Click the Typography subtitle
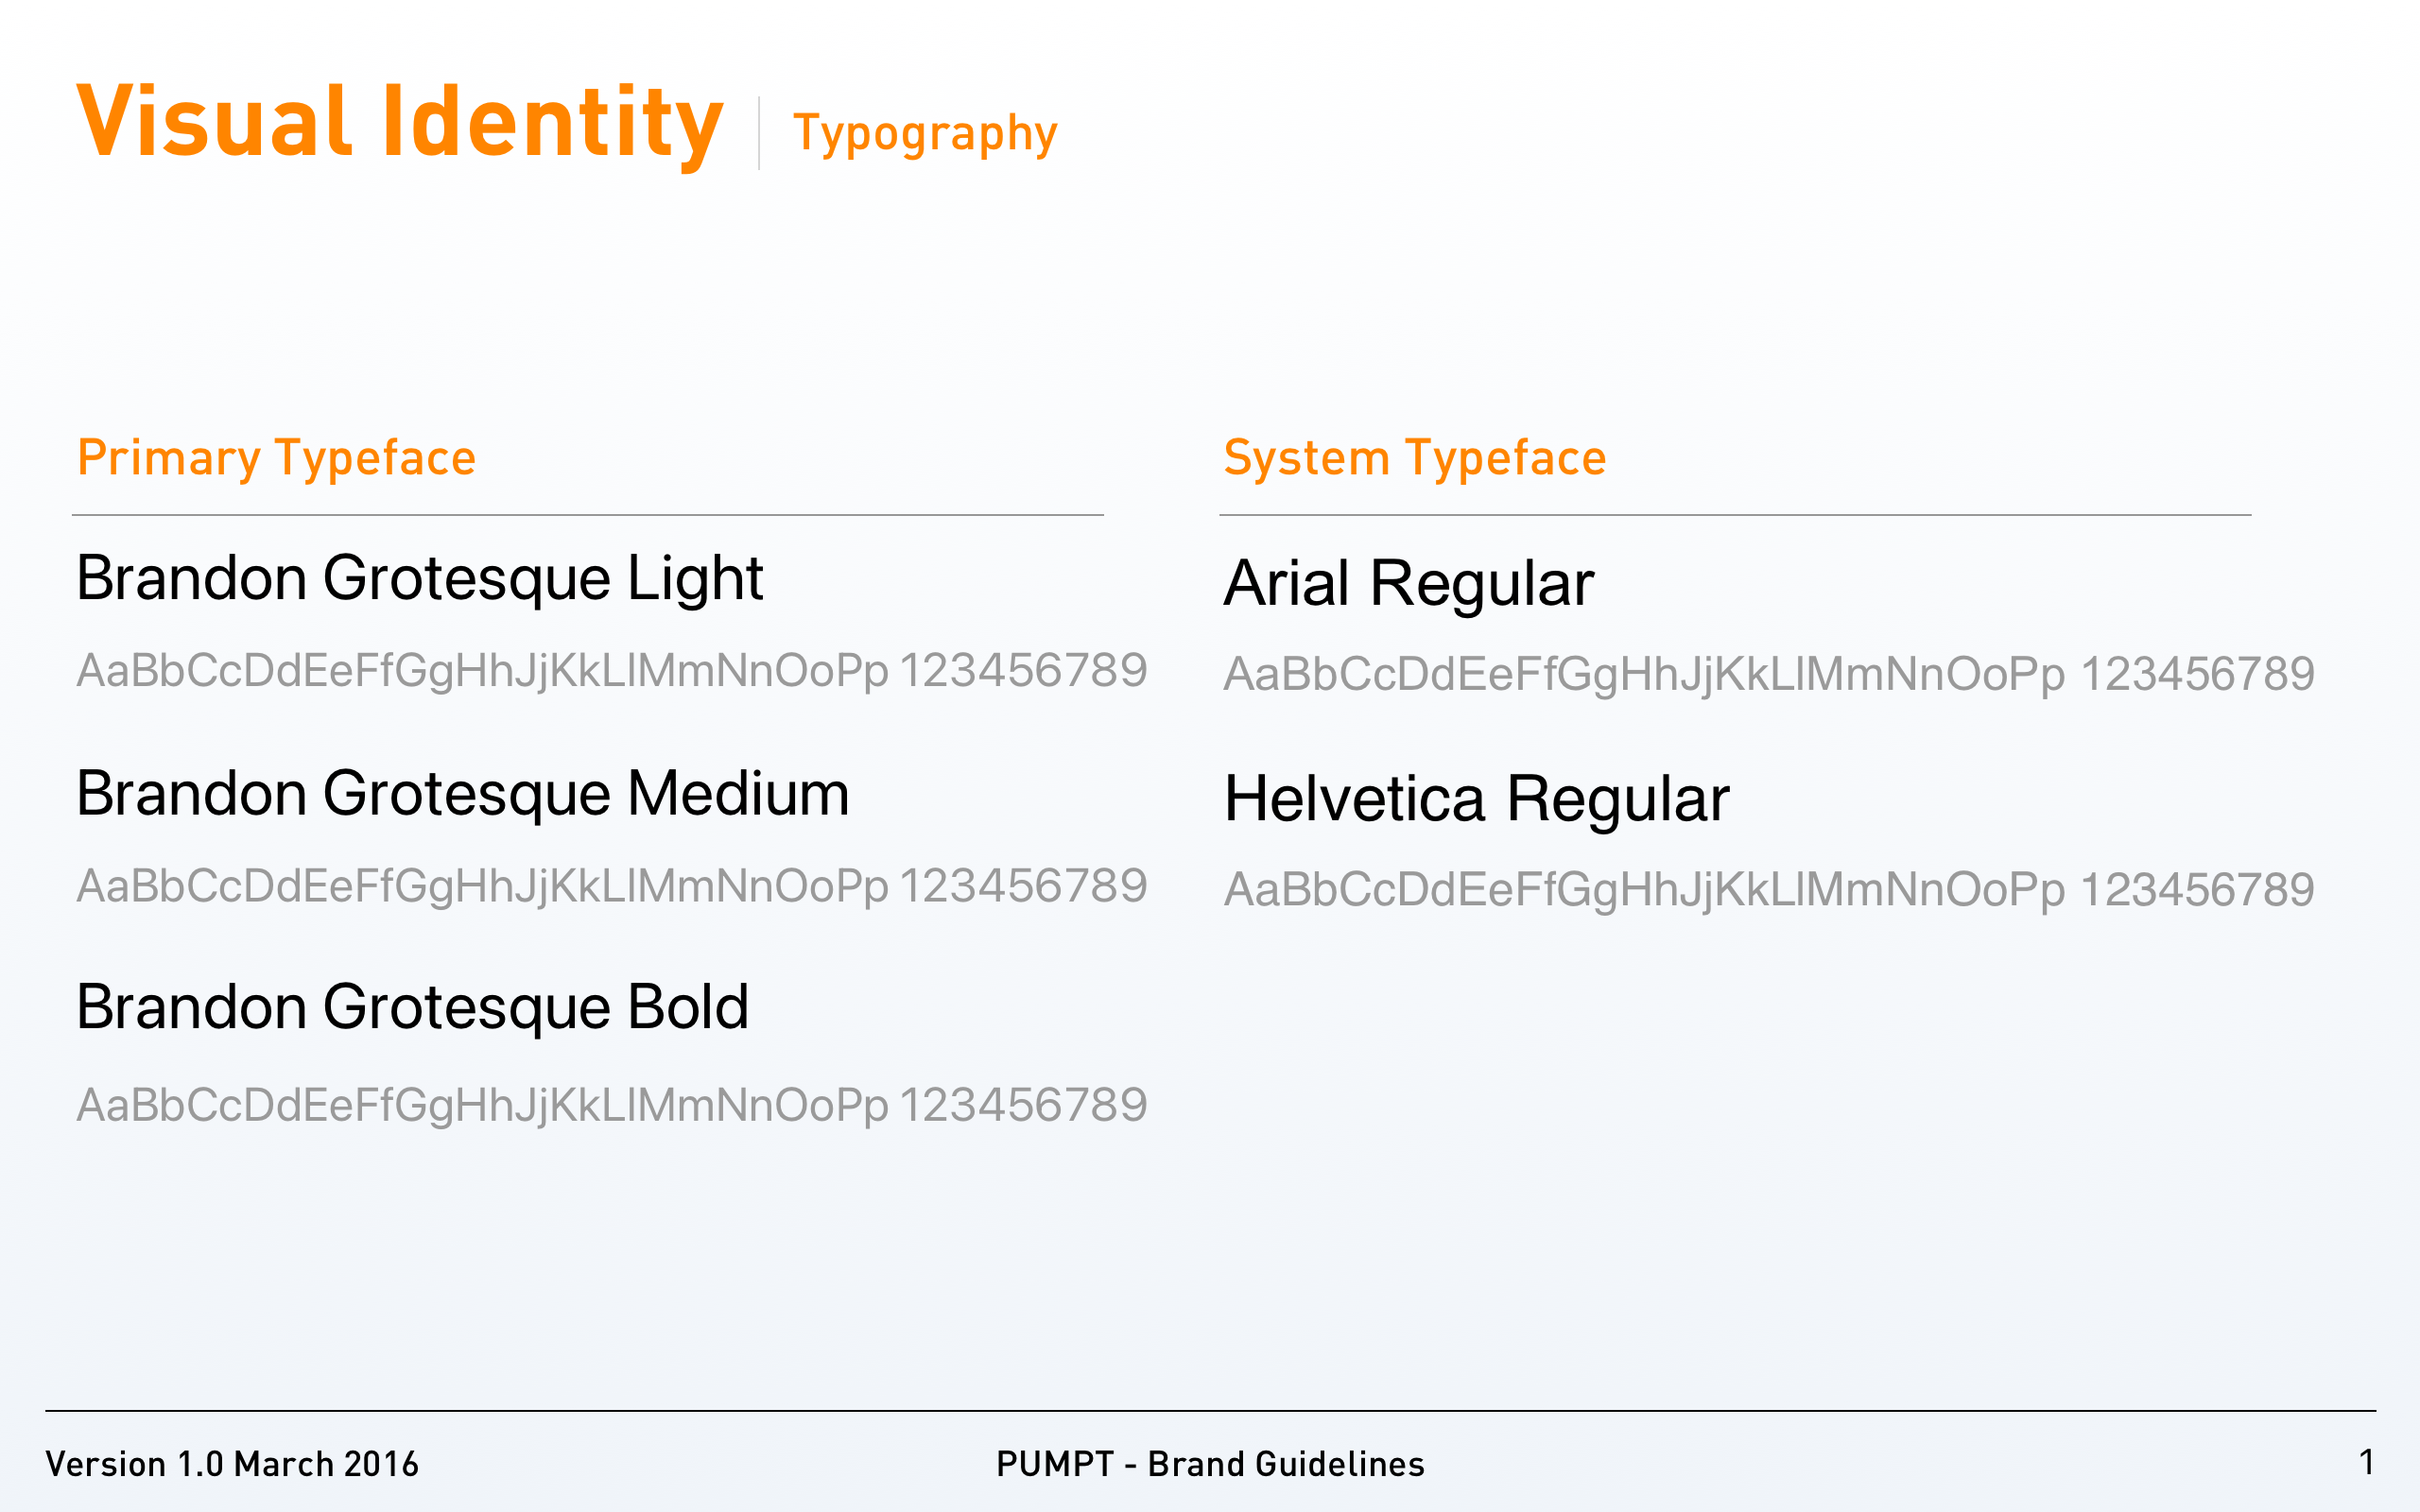Viewport: 2420px width, 1512px height. [925, 134]
